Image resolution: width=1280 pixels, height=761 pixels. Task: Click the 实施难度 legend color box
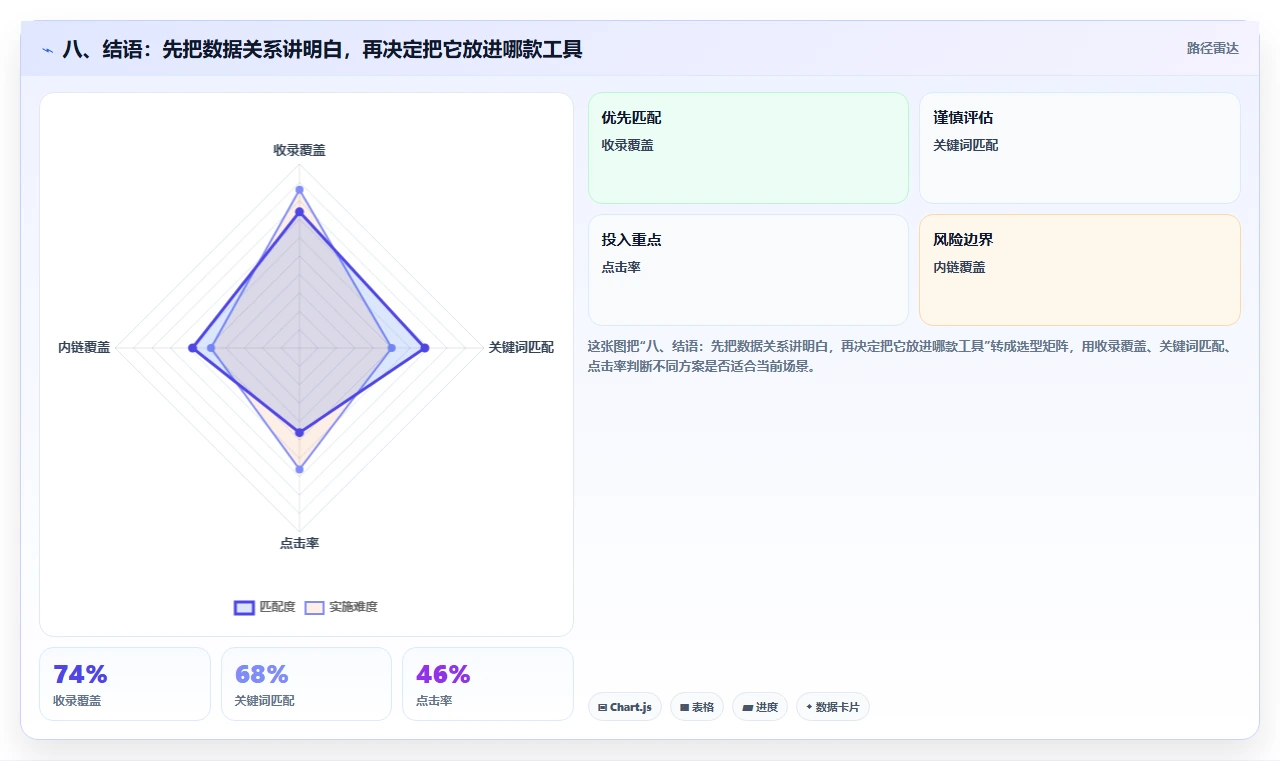coord(315,607)
